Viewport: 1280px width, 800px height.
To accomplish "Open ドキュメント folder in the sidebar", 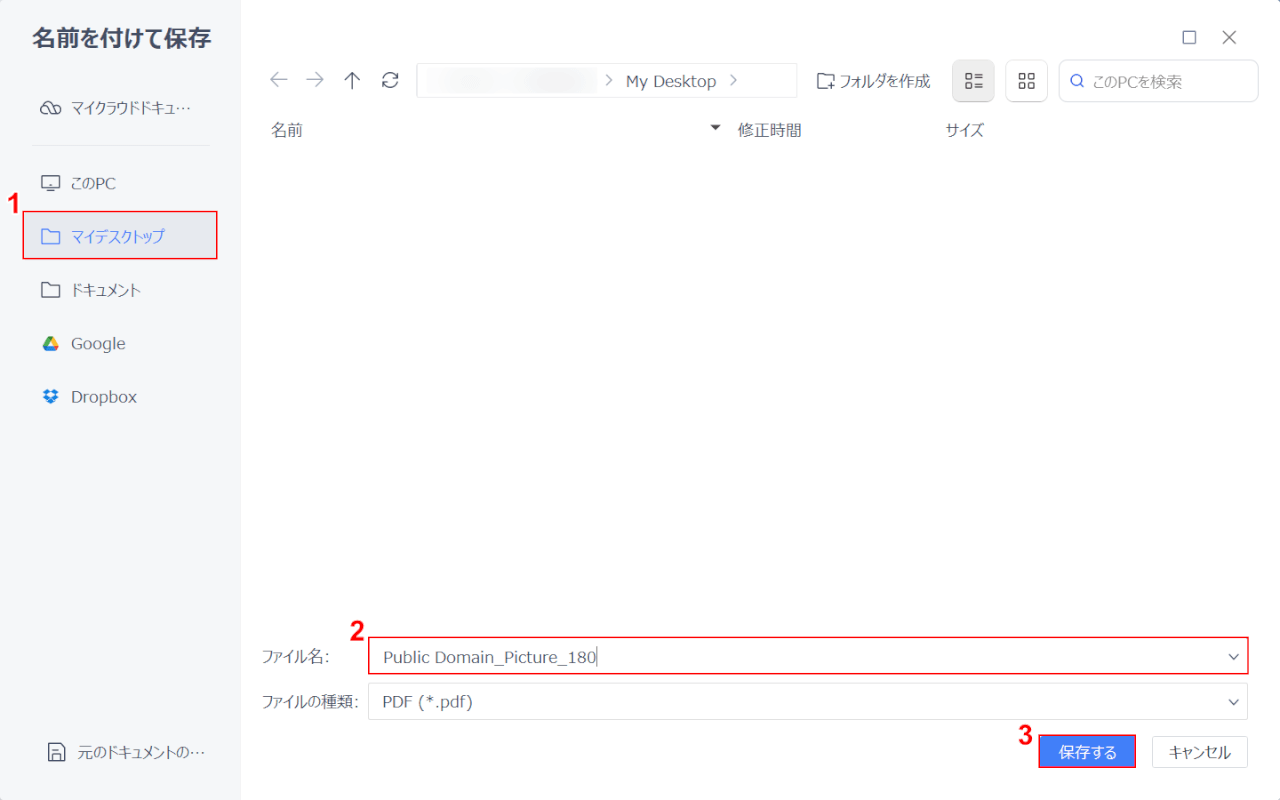I will (x=120, y=290).
